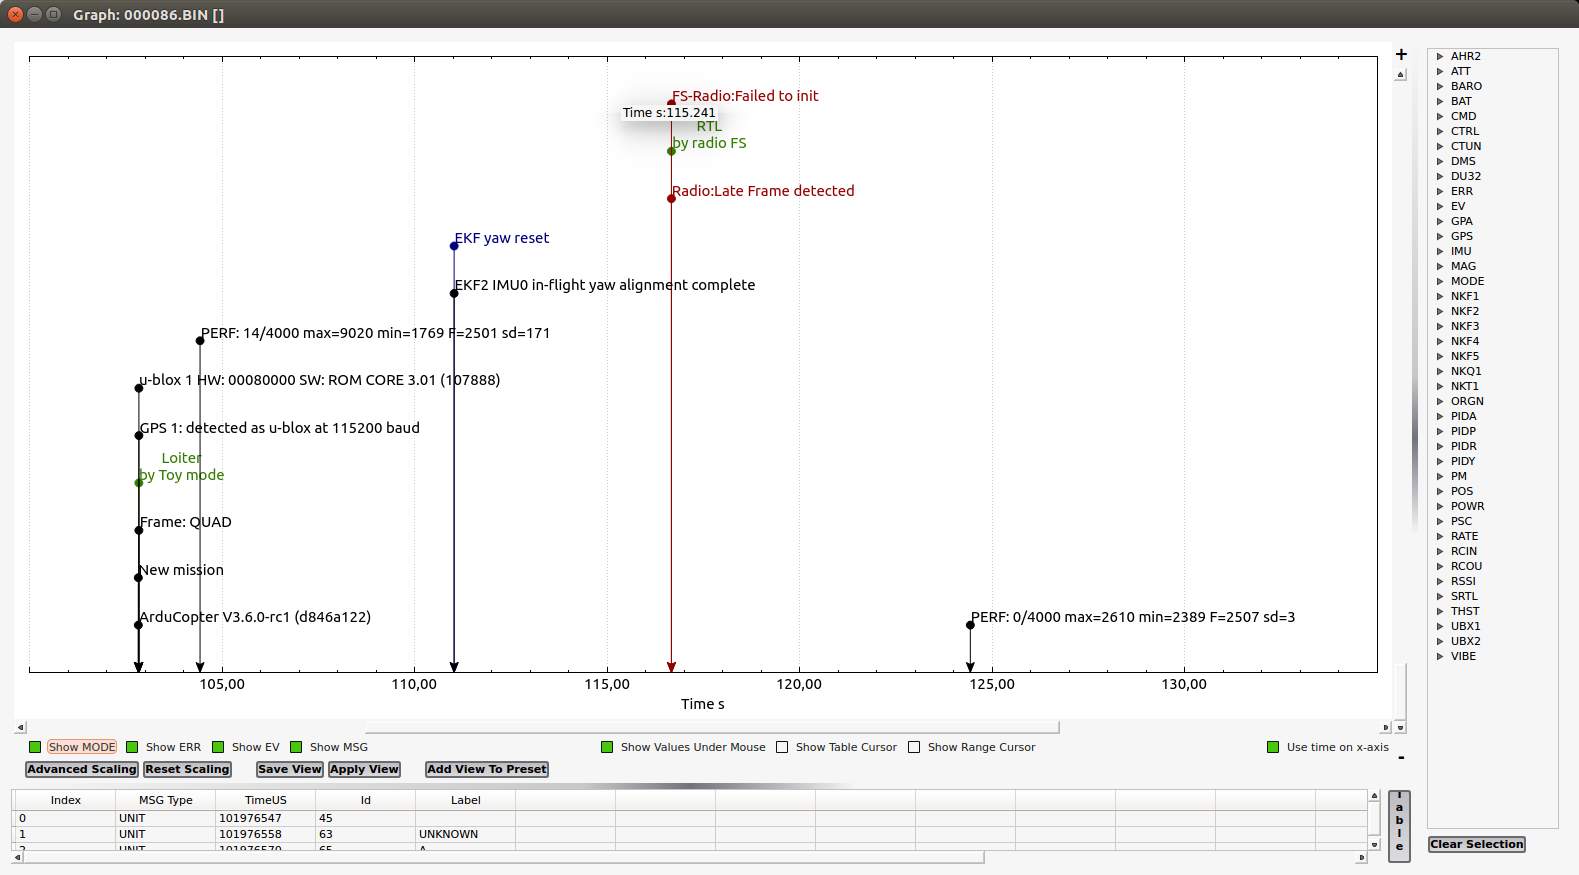Click the scroll-up arrow below plus icon

[1401, 74]
